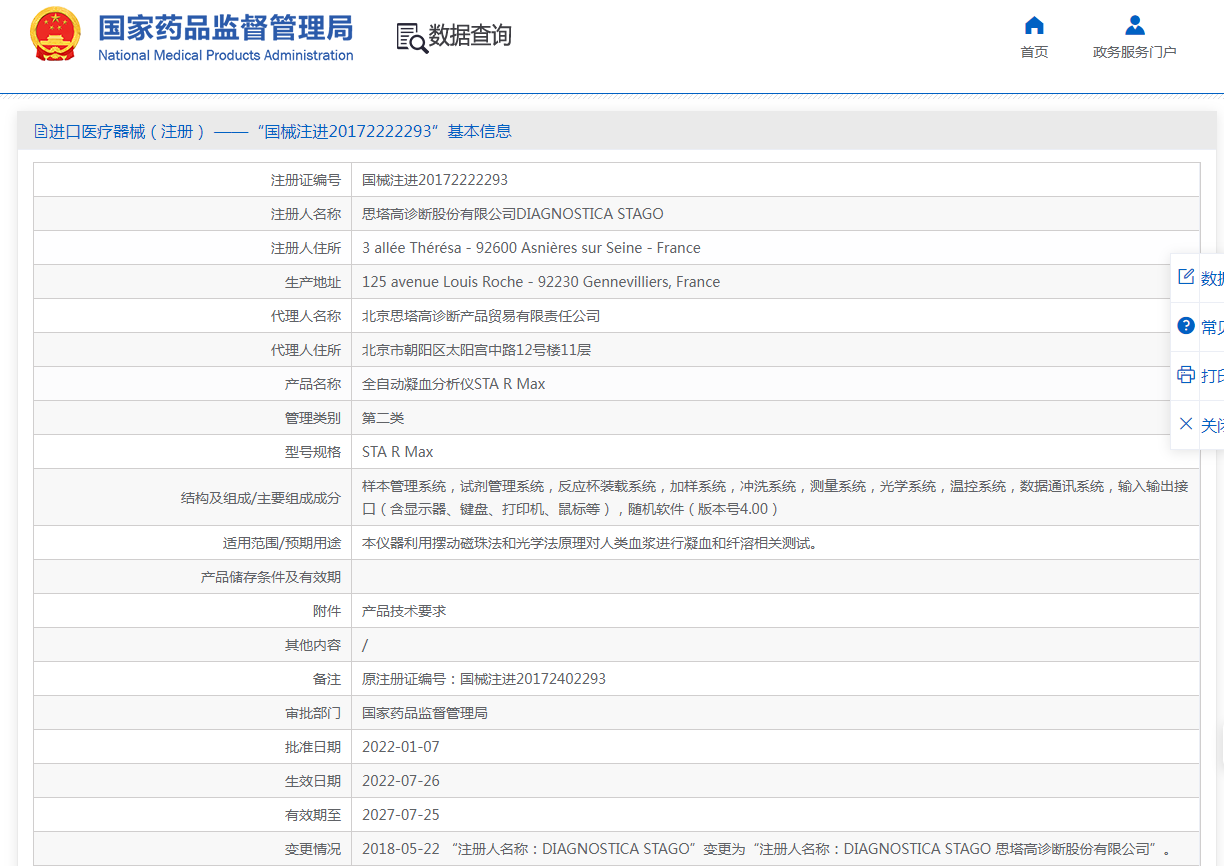The height and width of the screenshot is (866, 1224).
Task: Click 其他内容 row label
Action: pyautogui.click(x=313, y=645)
